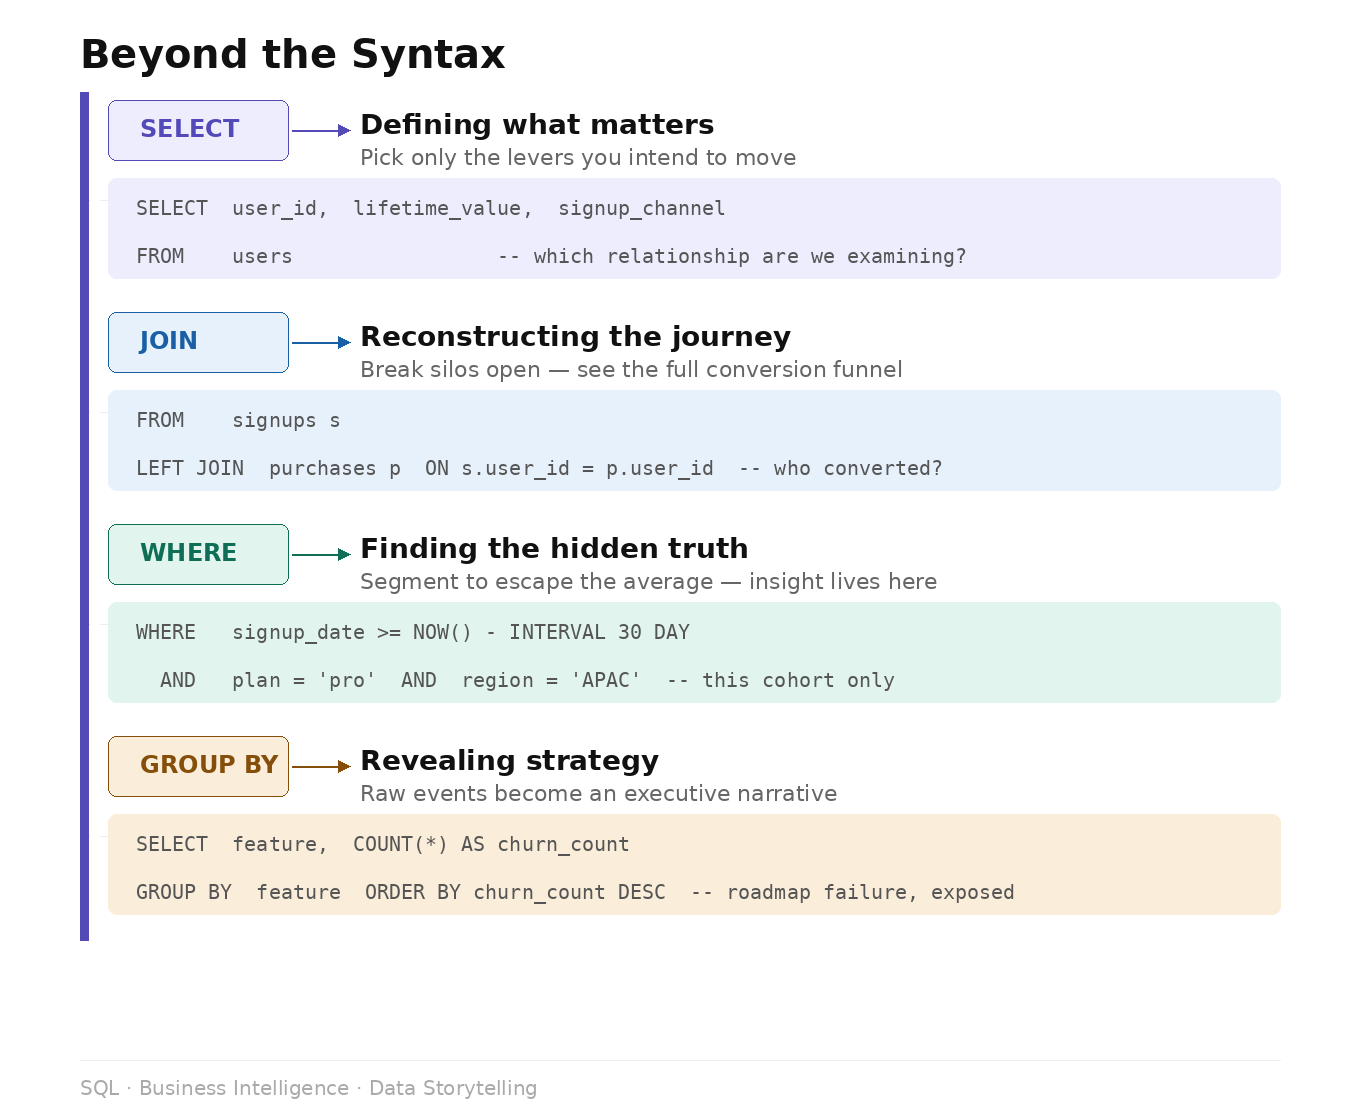The image size is (1360, 1120).
Task: Click 'SELECT feature, COUNT(*) AS churn_count' line
Action: pos(382,844)
